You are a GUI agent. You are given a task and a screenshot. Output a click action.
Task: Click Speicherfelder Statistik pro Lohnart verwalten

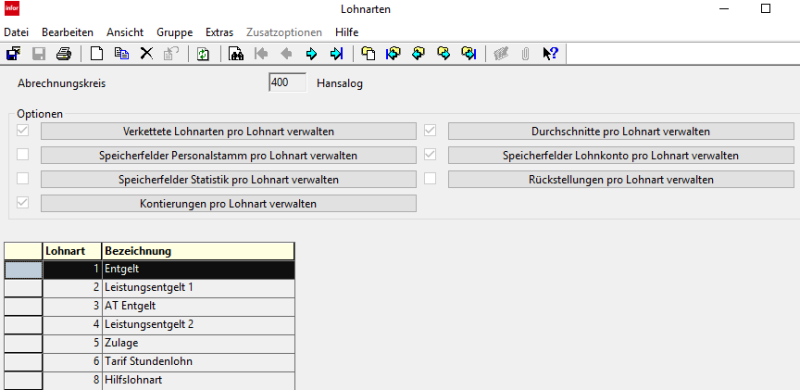(229, 179)
